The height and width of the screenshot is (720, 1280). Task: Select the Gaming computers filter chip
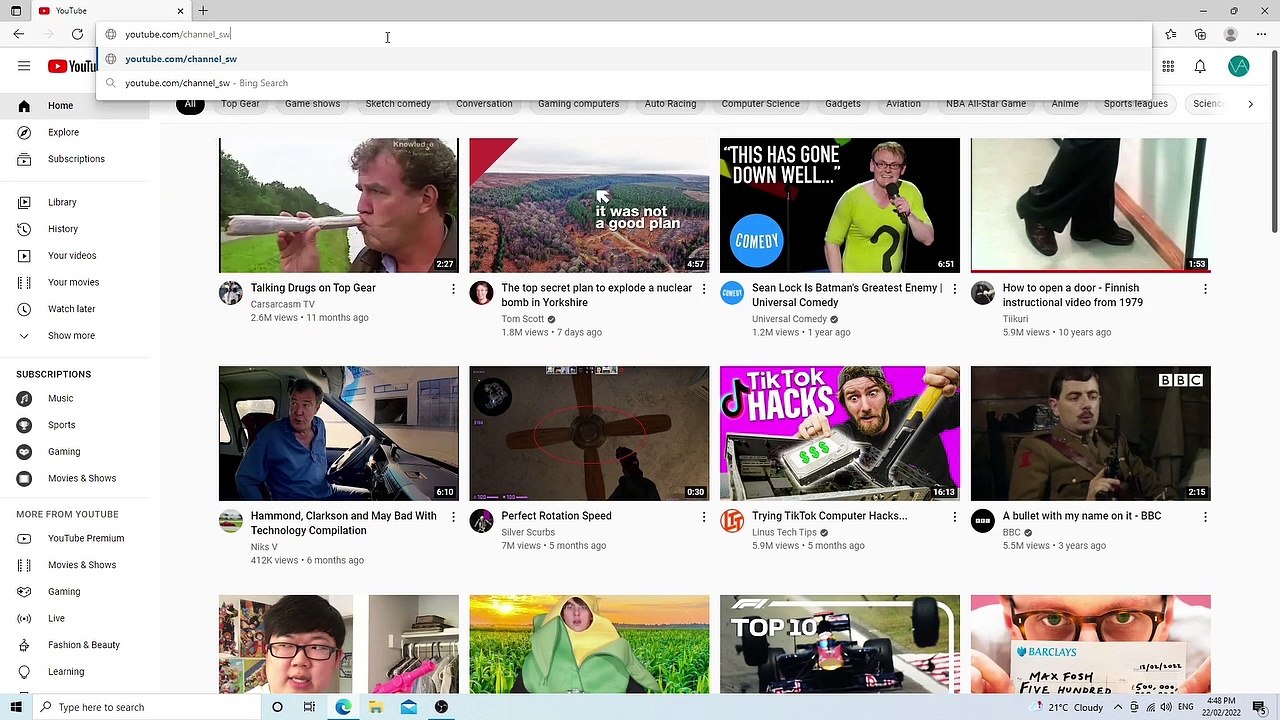pyautogui.click(x=578, y=104)
